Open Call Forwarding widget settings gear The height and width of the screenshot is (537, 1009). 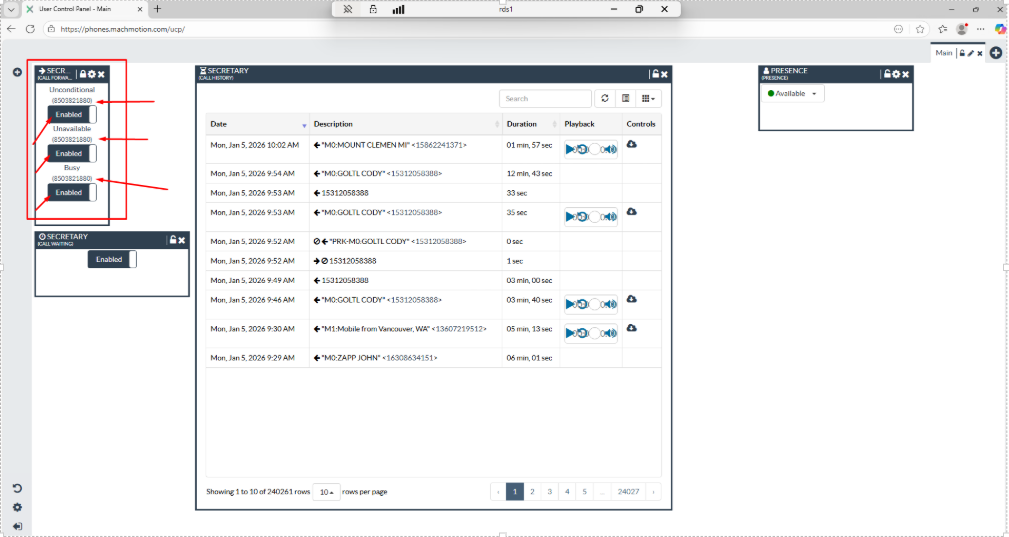click(x=92, y=74)
